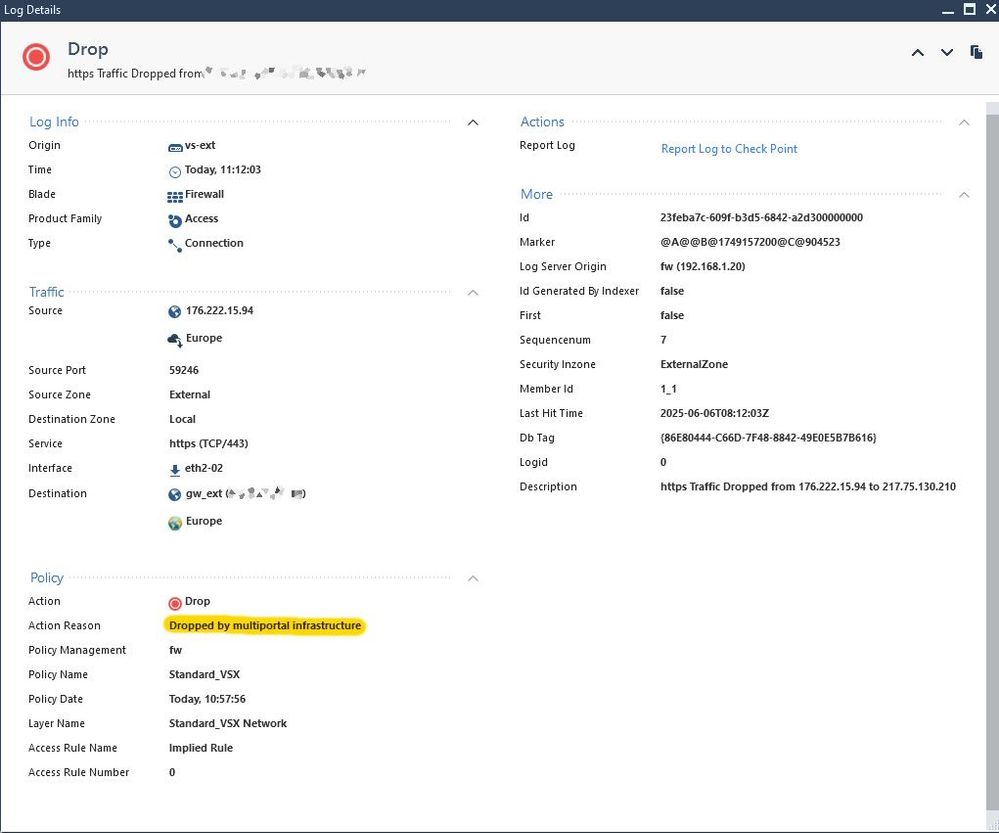The height and width of the screenshot is (833, 999).
Task: Collapse the Actions section
Action: pyautogui.click(x=964, y=122)
